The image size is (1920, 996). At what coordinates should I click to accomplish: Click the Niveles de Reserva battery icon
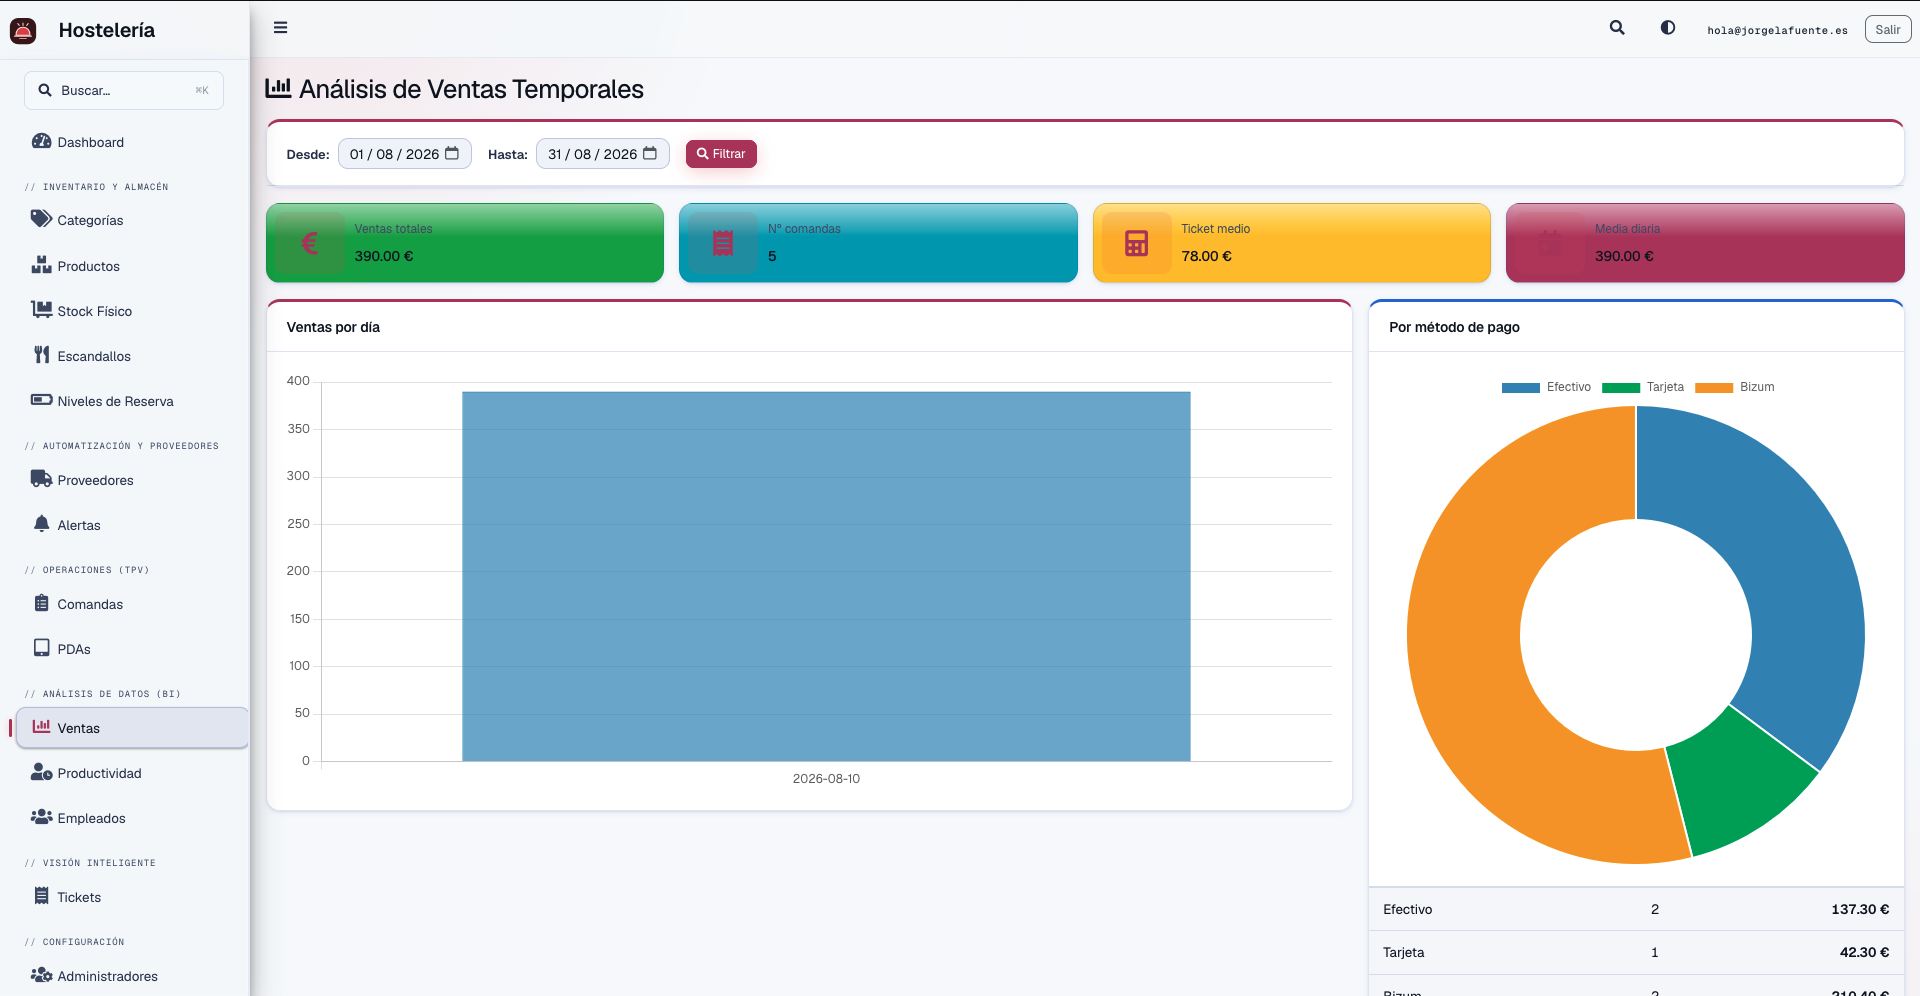(41, 400)
